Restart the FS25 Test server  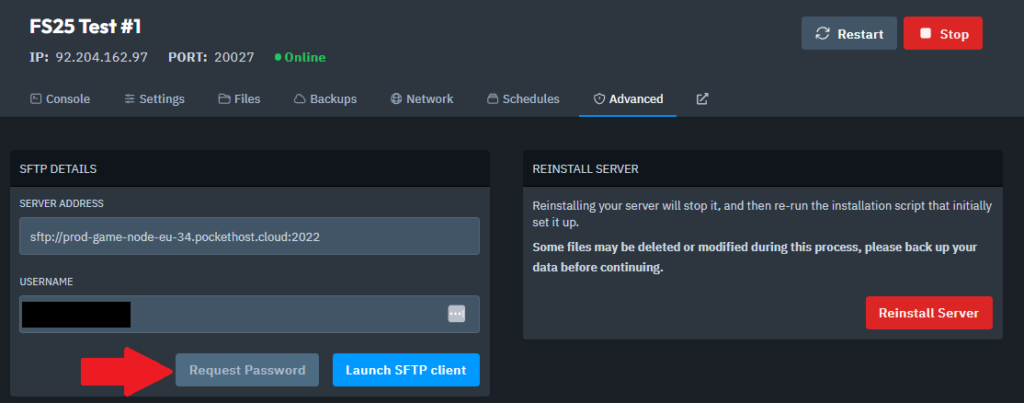pos(849,34)
